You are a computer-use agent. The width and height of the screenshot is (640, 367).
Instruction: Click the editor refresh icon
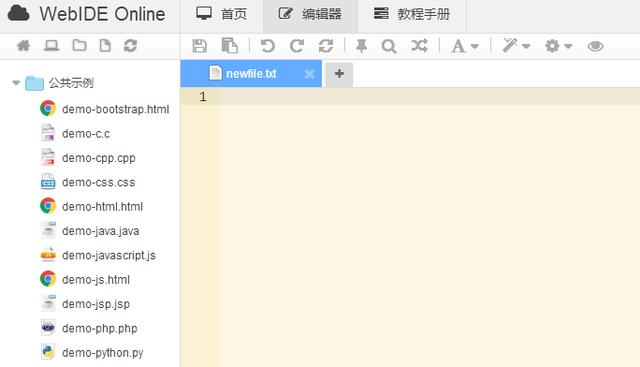(x=326, y=46)
